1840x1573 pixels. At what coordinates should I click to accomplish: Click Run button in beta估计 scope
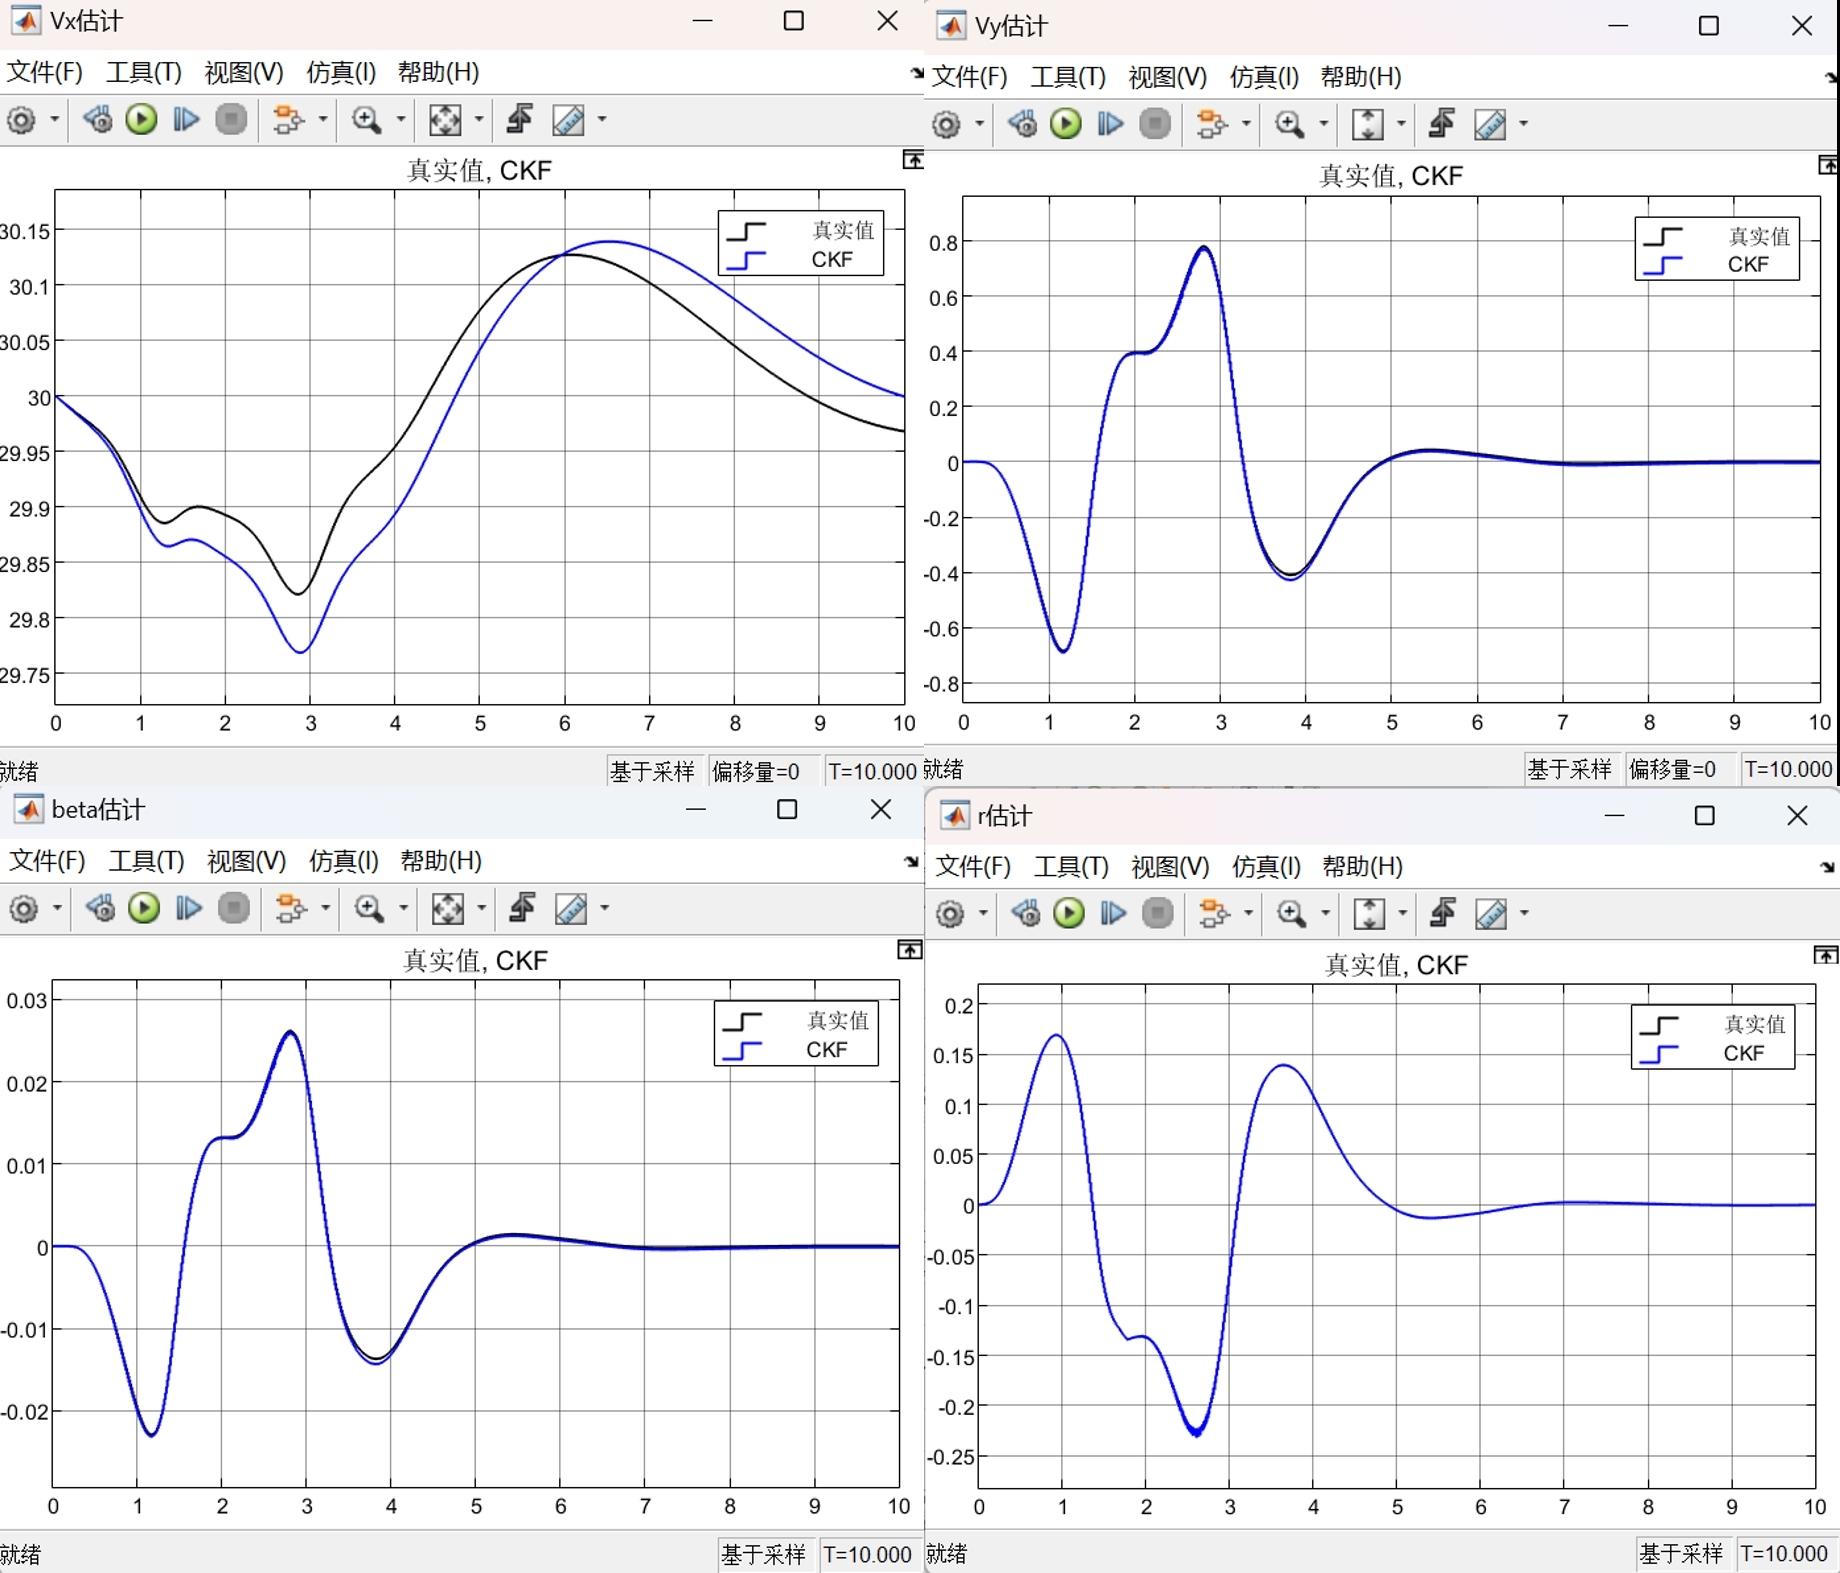pyautogui.click(x=144, y=909)
